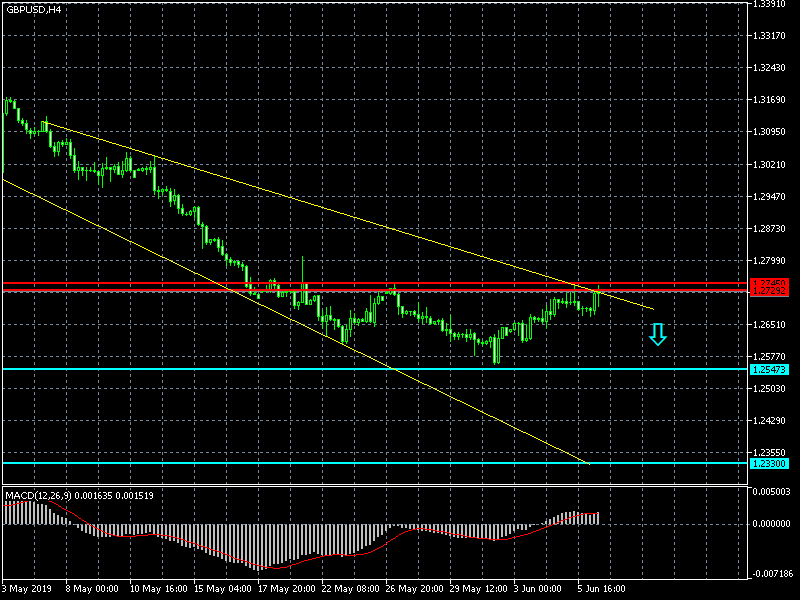Select the cyan 1.23300 price tag
This screenshot has height=600, width=800.
point(769,463)
